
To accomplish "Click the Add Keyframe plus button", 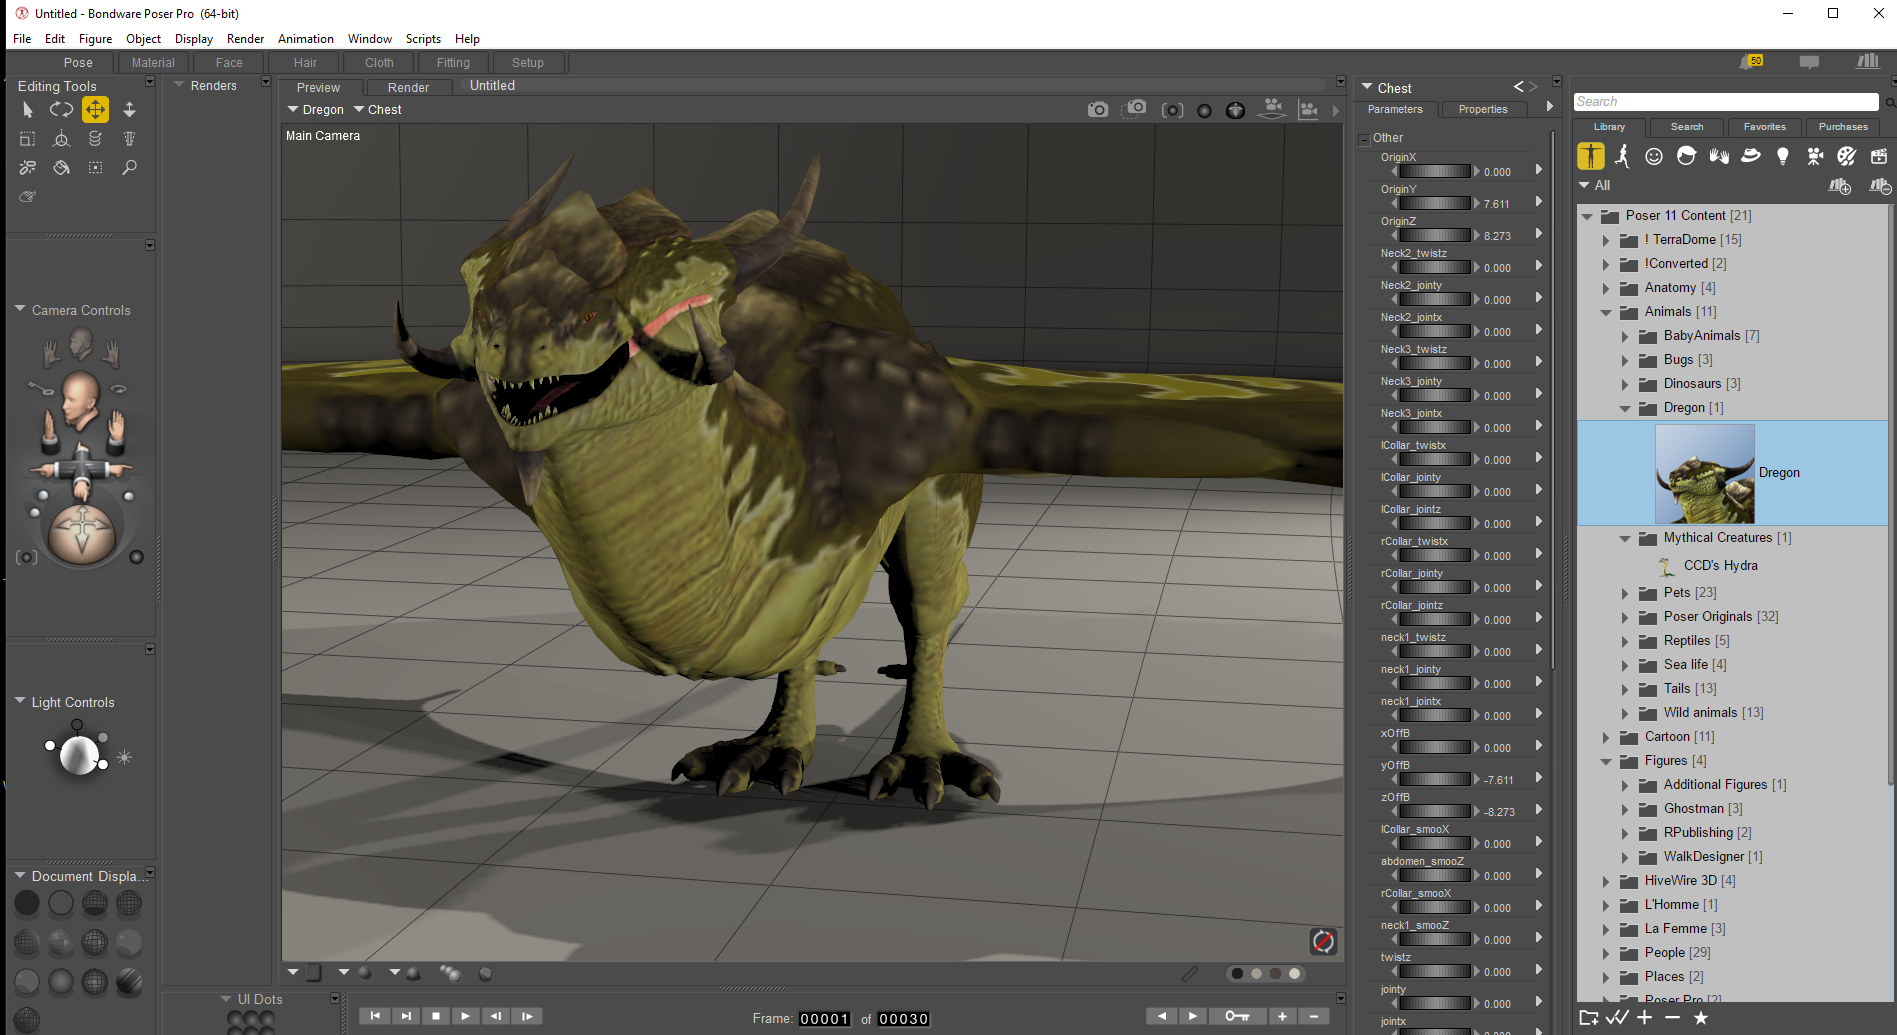I will (x=1282, y=1016).
